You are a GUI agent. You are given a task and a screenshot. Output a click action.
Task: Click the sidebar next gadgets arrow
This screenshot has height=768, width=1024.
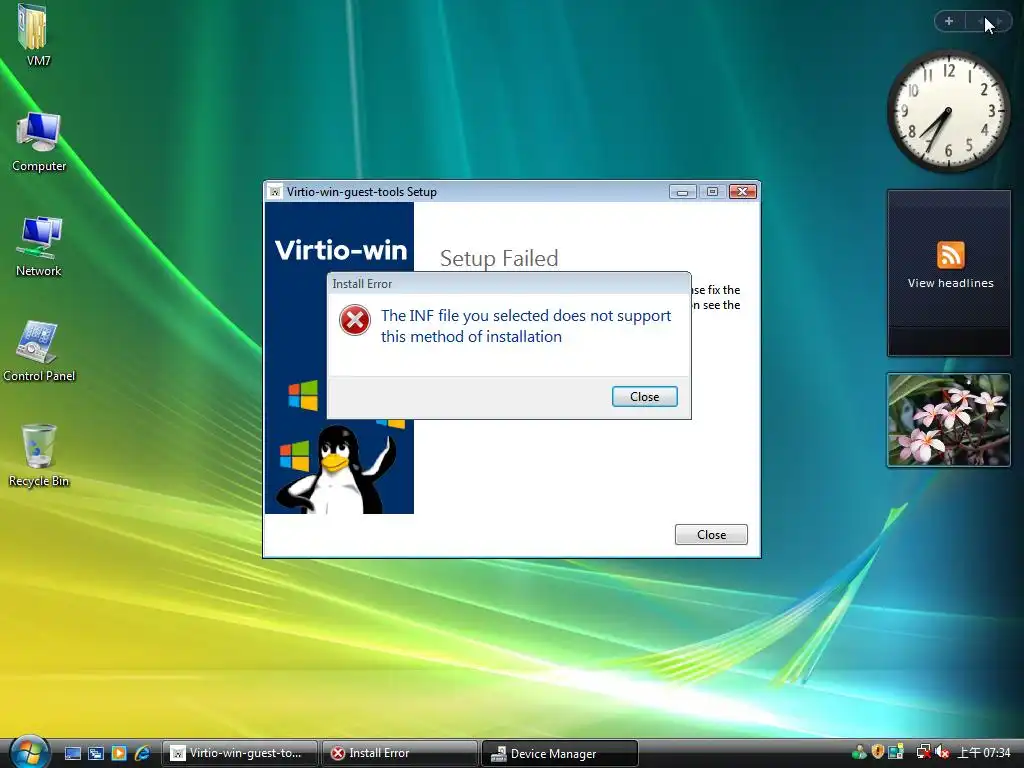[x=999, y=22]
